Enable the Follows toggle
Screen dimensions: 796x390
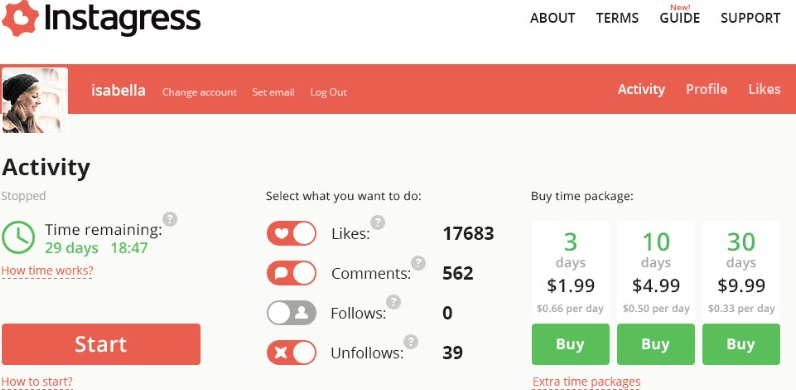click(x=291, y=313)
